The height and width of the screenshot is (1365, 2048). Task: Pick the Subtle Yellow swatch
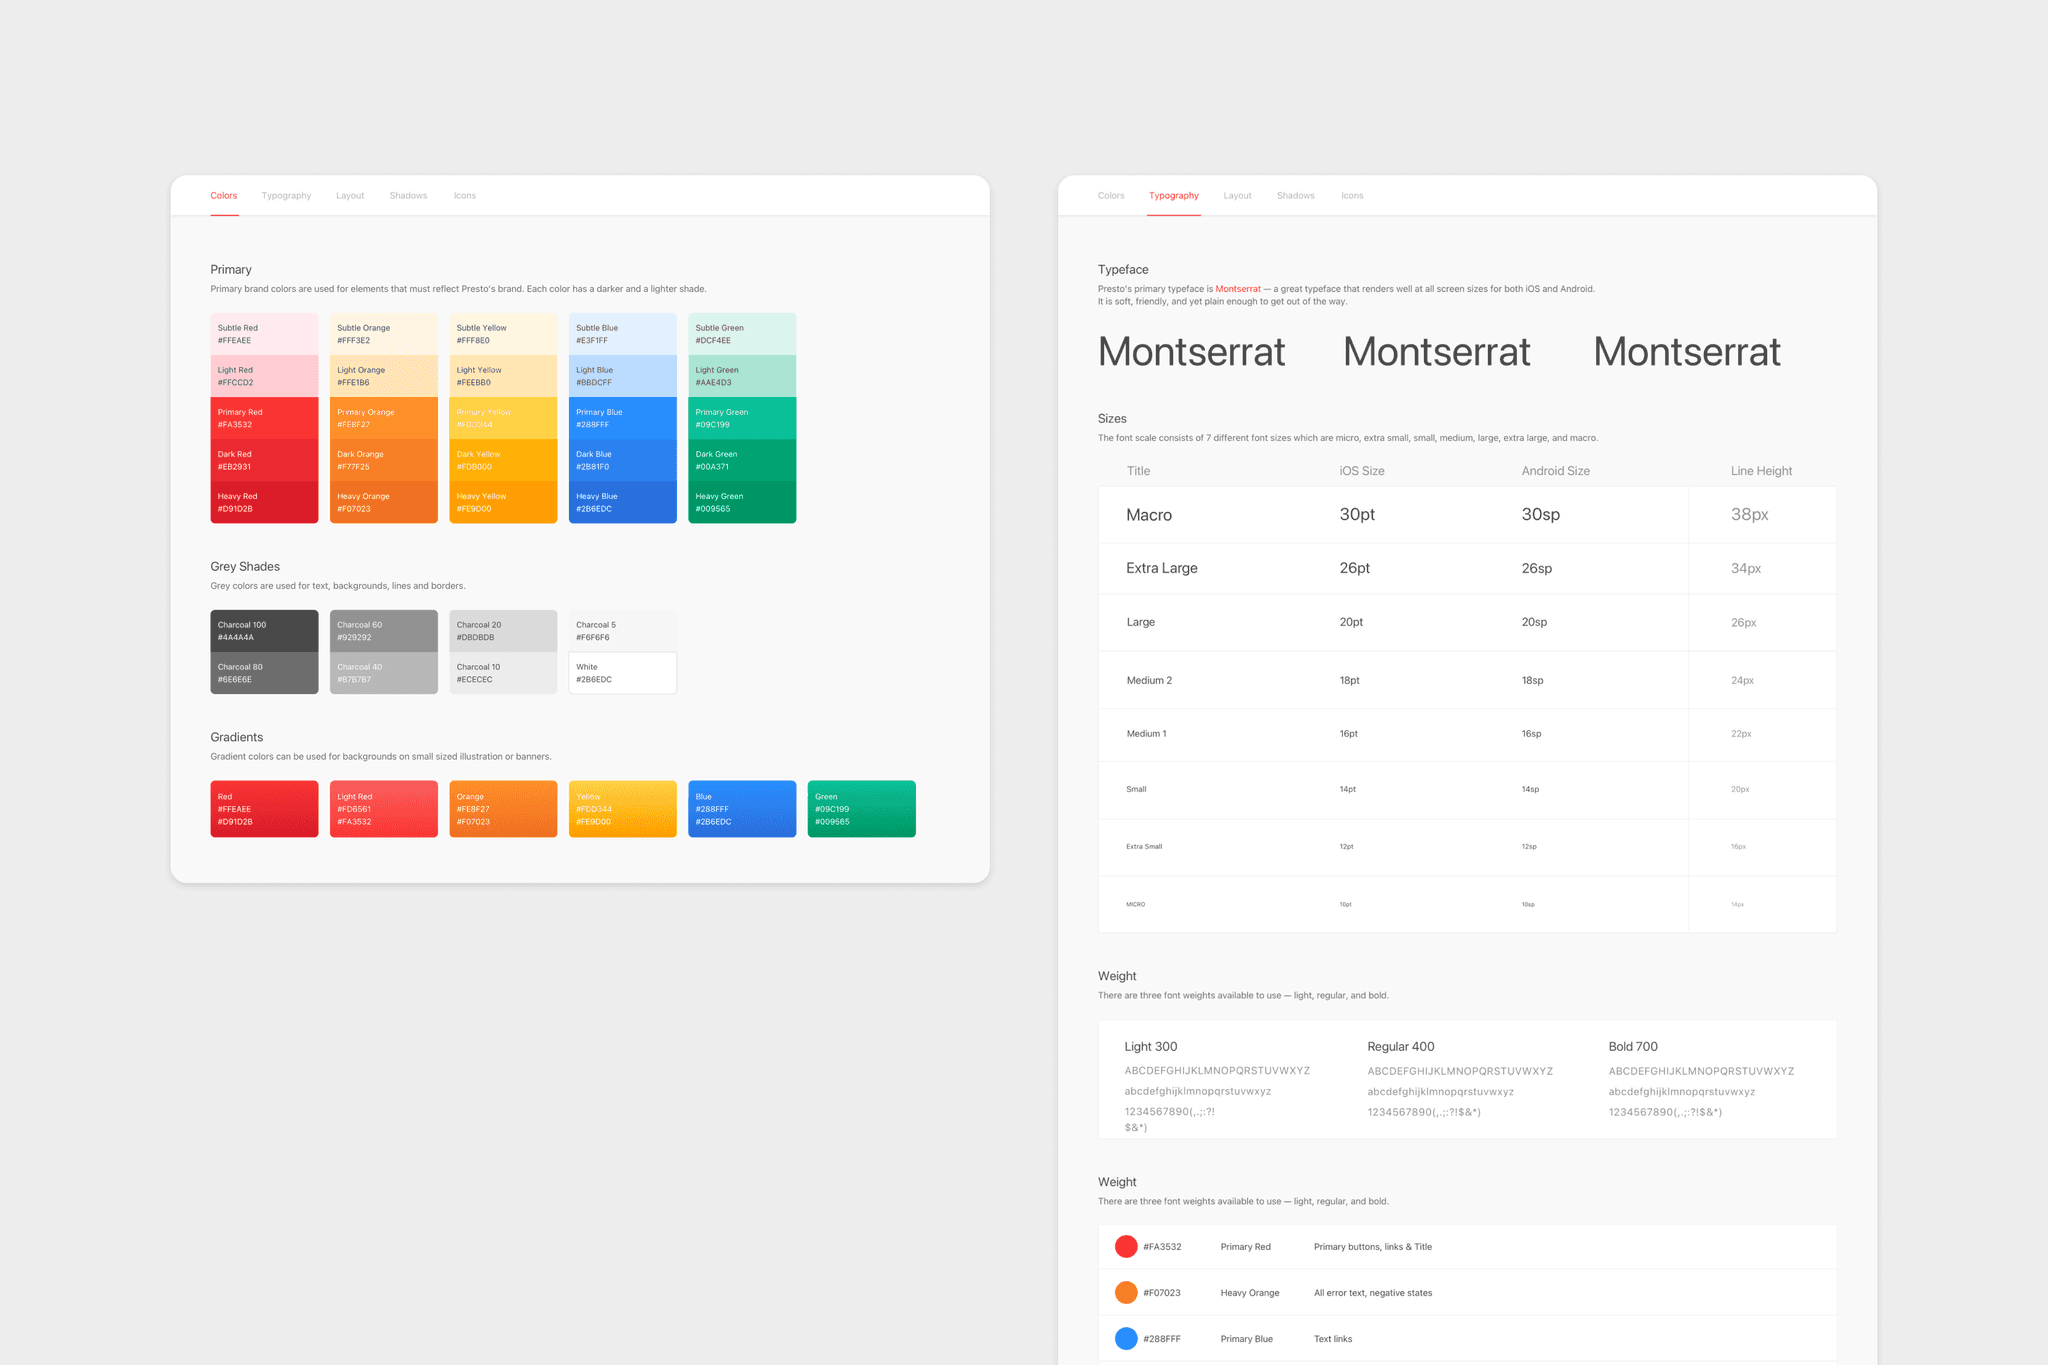[503, 334]
